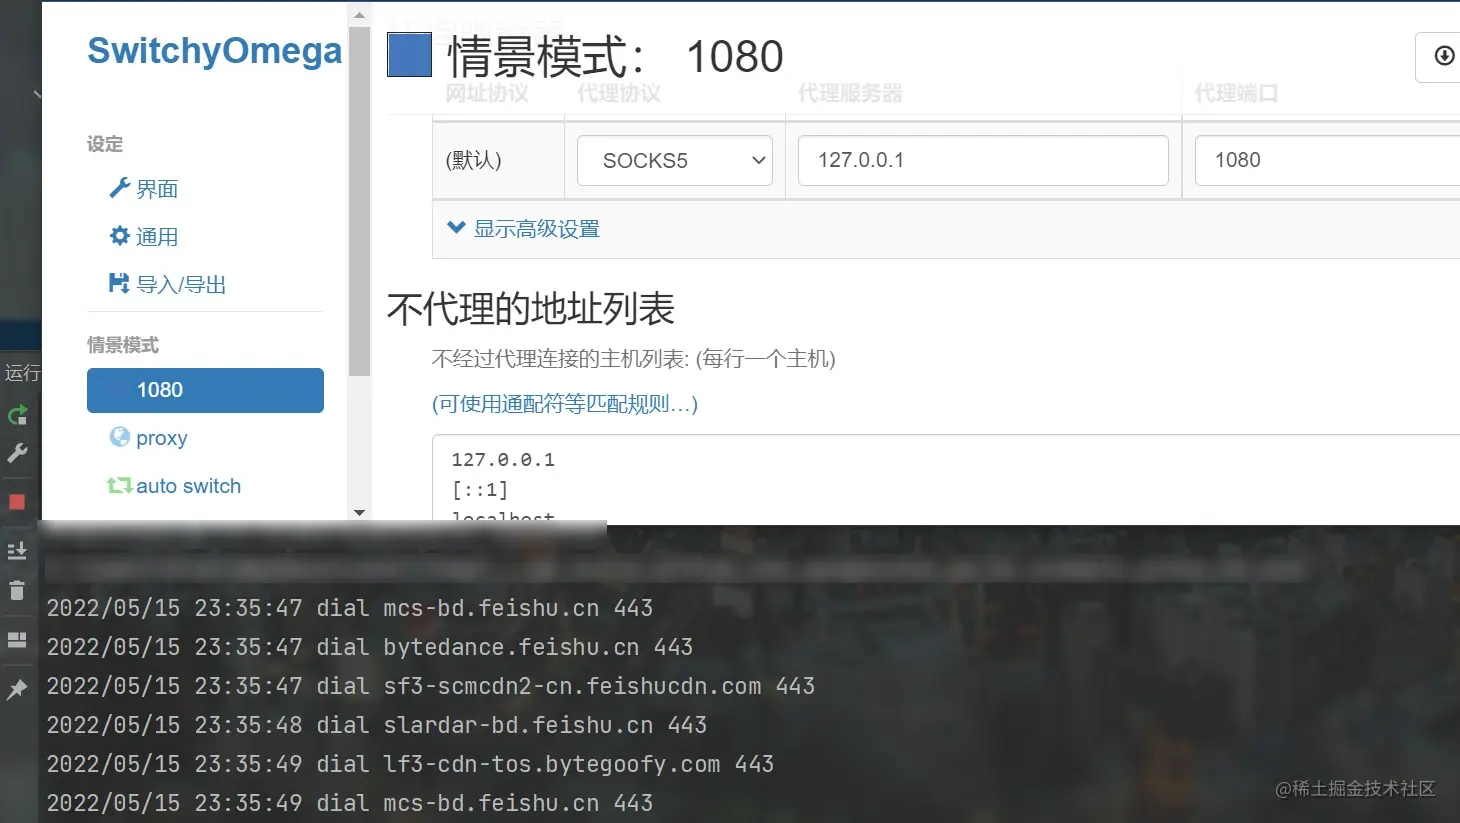Click the wrench icon in IDE run panel
The image size is (1460, 823).
pyautogui.click(x=17, y=453)
